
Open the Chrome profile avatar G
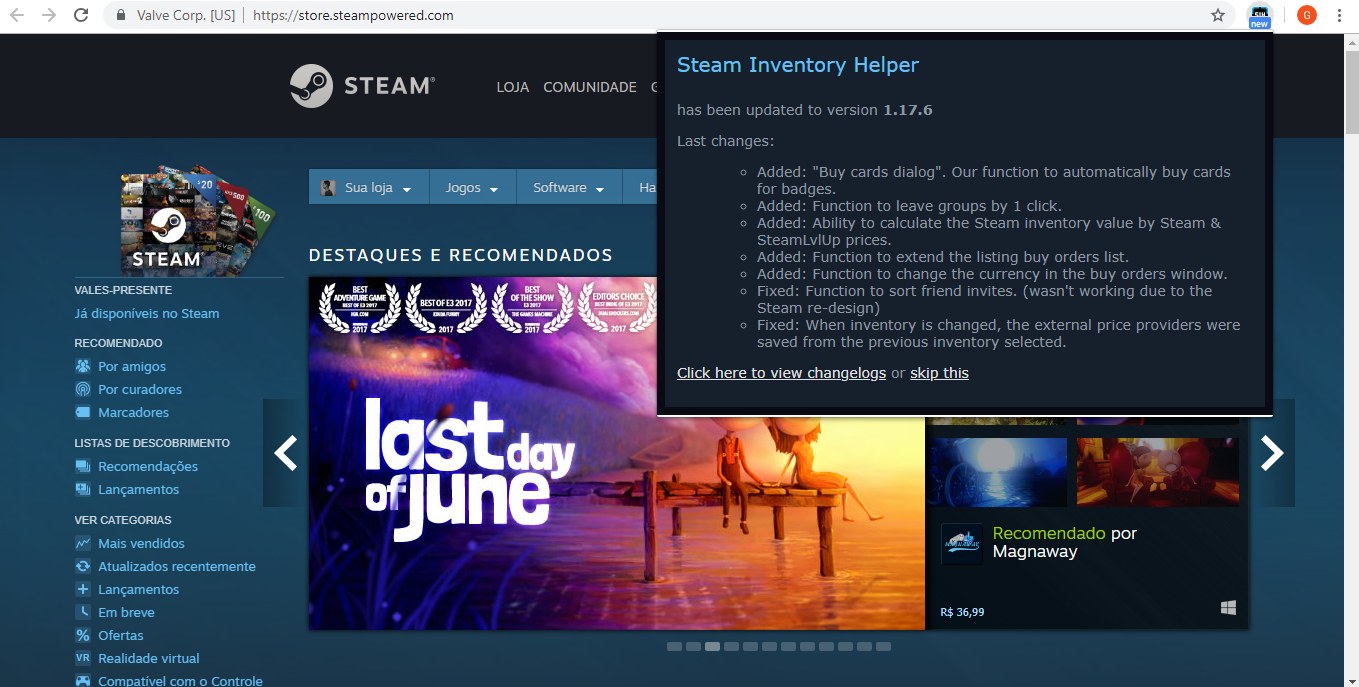click(x=1306, y=15)
